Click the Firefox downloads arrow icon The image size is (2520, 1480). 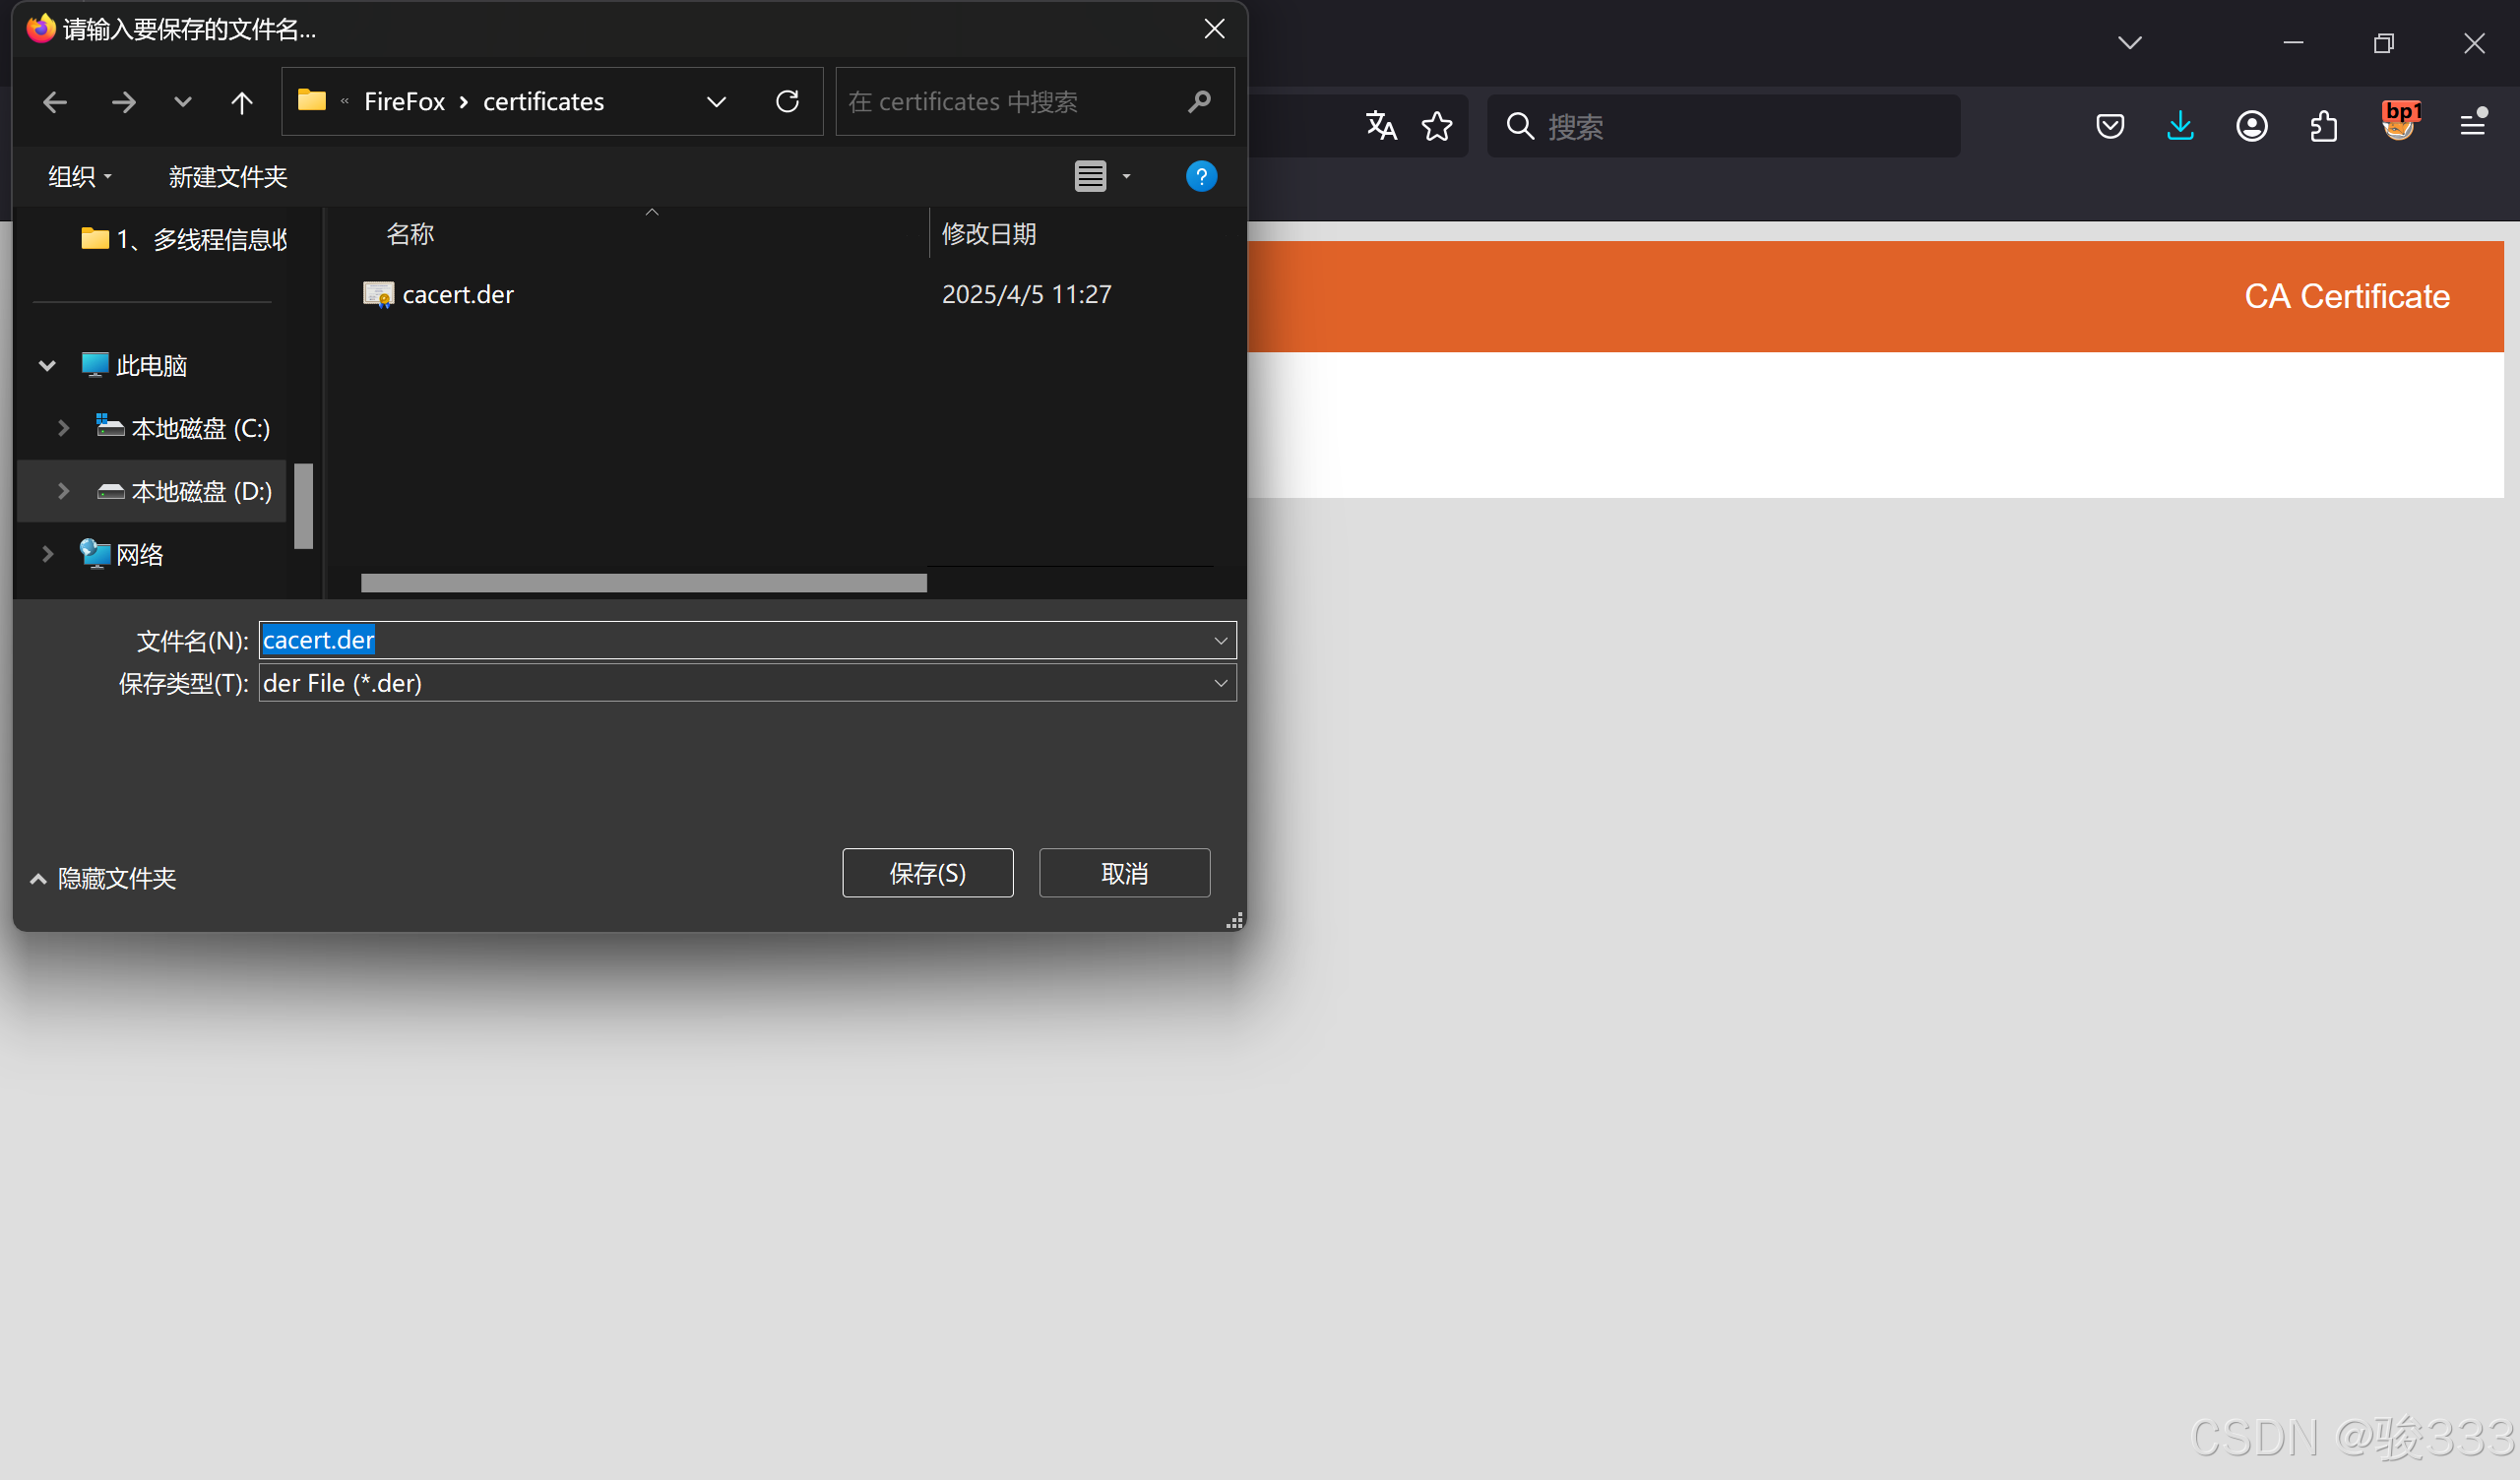(2180, 126)
